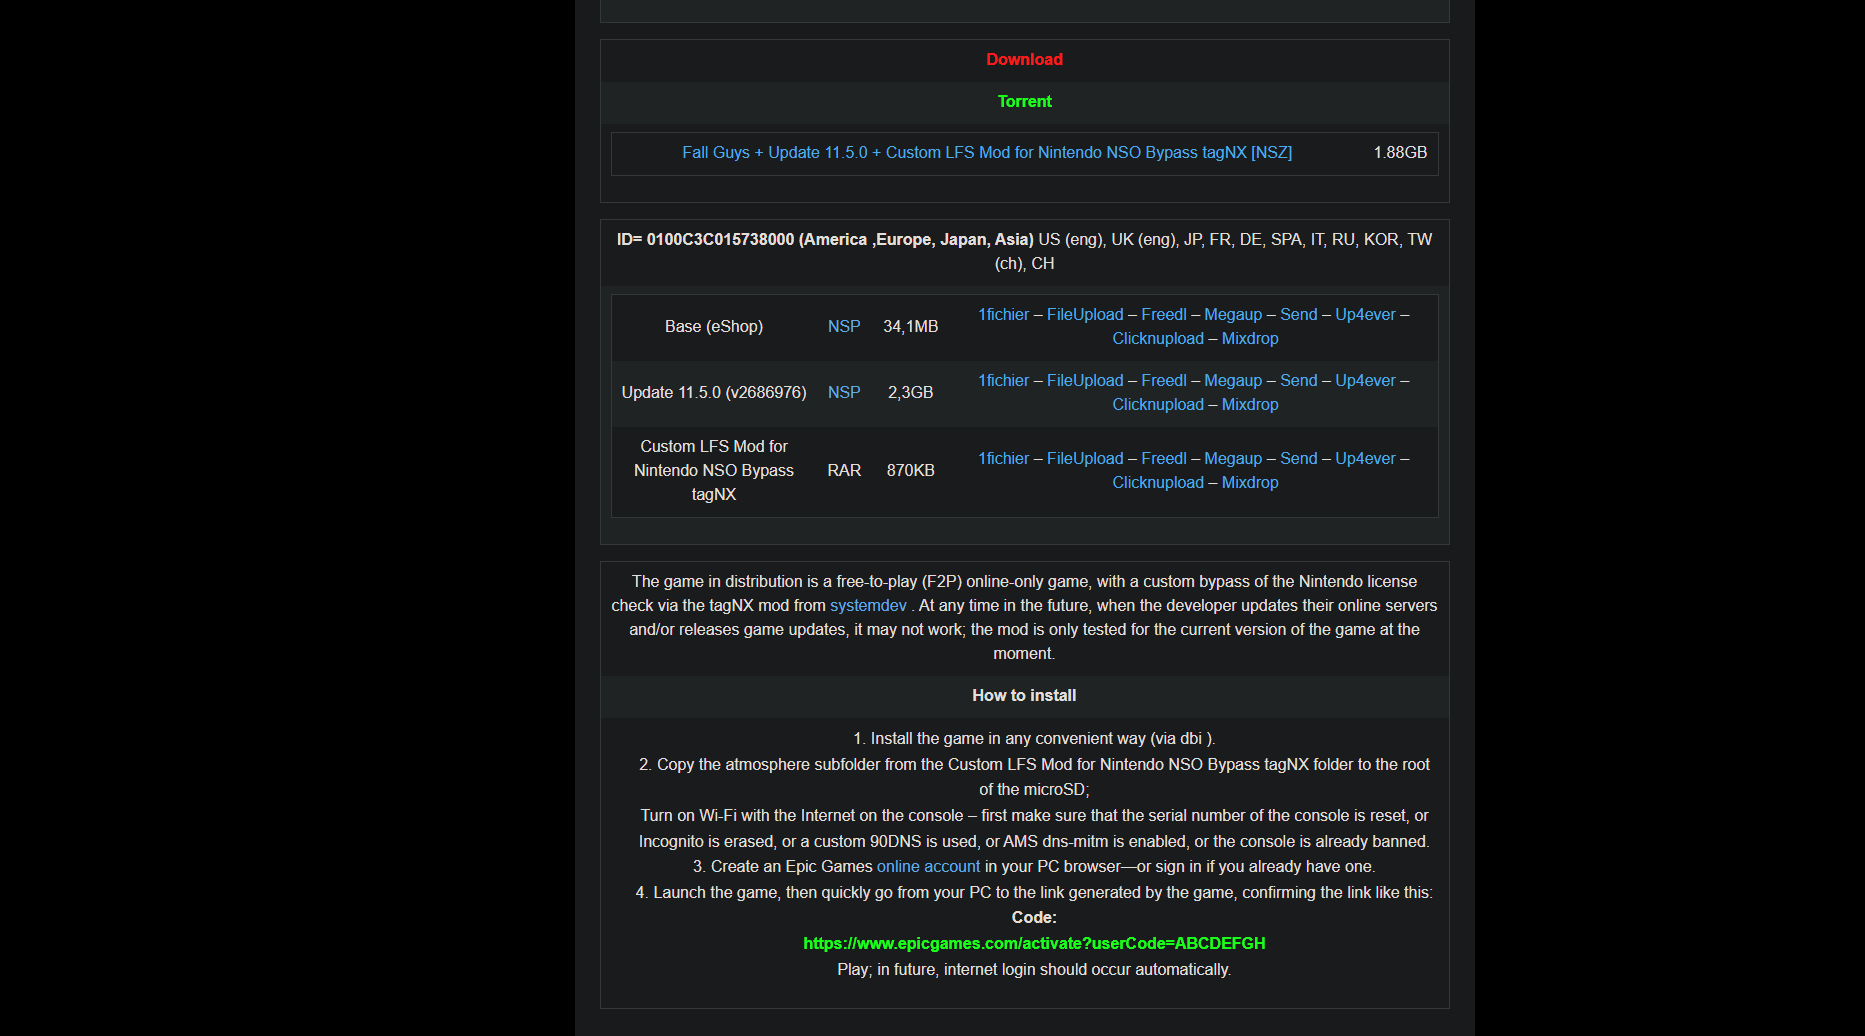Click the 34,1MB size cell
This screenshot has height=1036, width=1865.
pyautogui.click(x=910, y=327)
